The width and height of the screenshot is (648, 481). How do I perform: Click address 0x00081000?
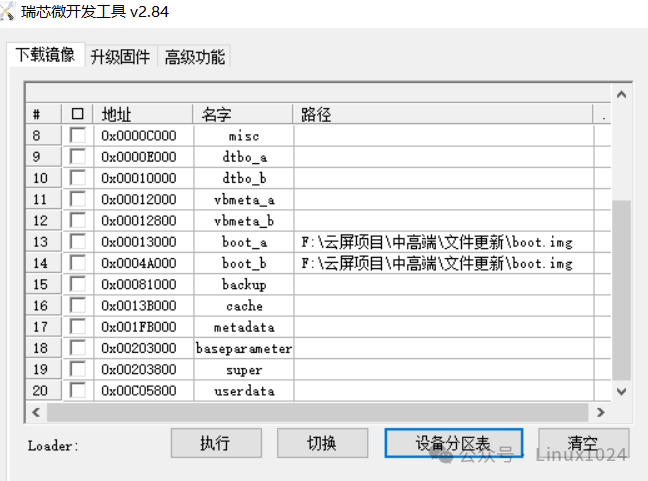(139, 285)
